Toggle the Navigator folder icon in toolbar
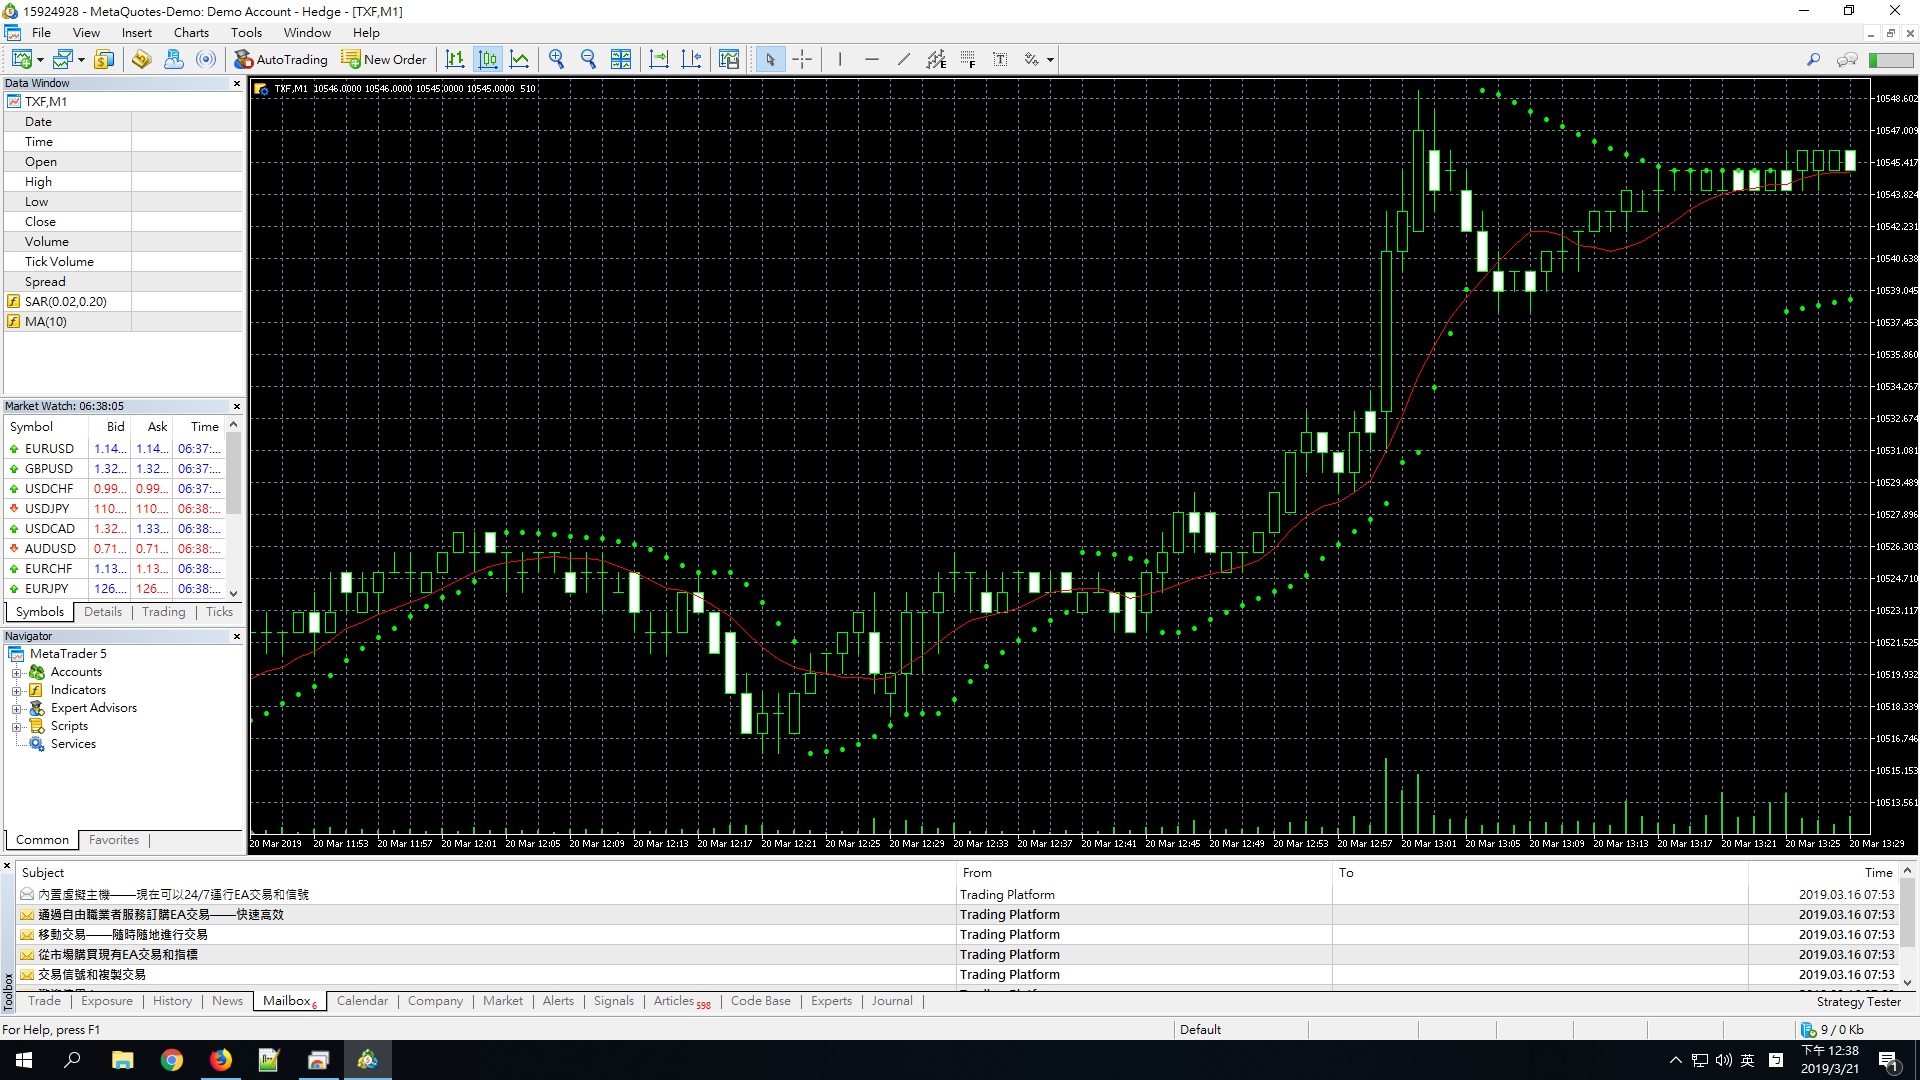 tap(141, 59)
